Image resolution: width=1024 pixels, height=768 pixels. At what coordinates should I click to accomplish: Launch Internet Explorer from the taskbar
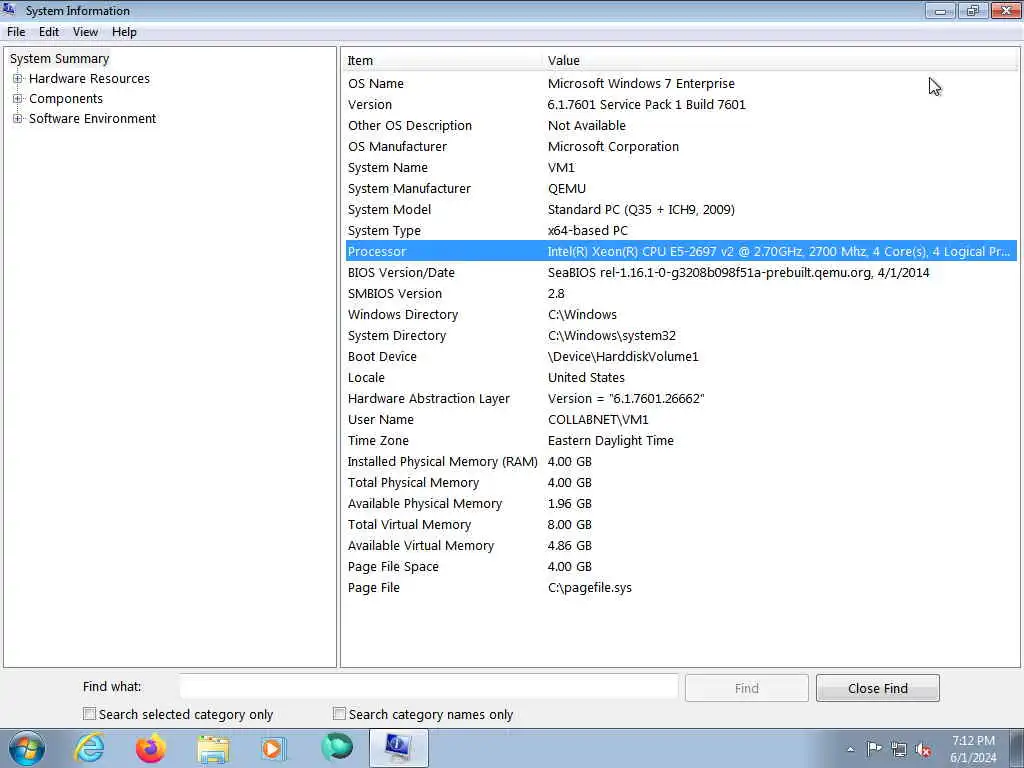pos(89,748)
